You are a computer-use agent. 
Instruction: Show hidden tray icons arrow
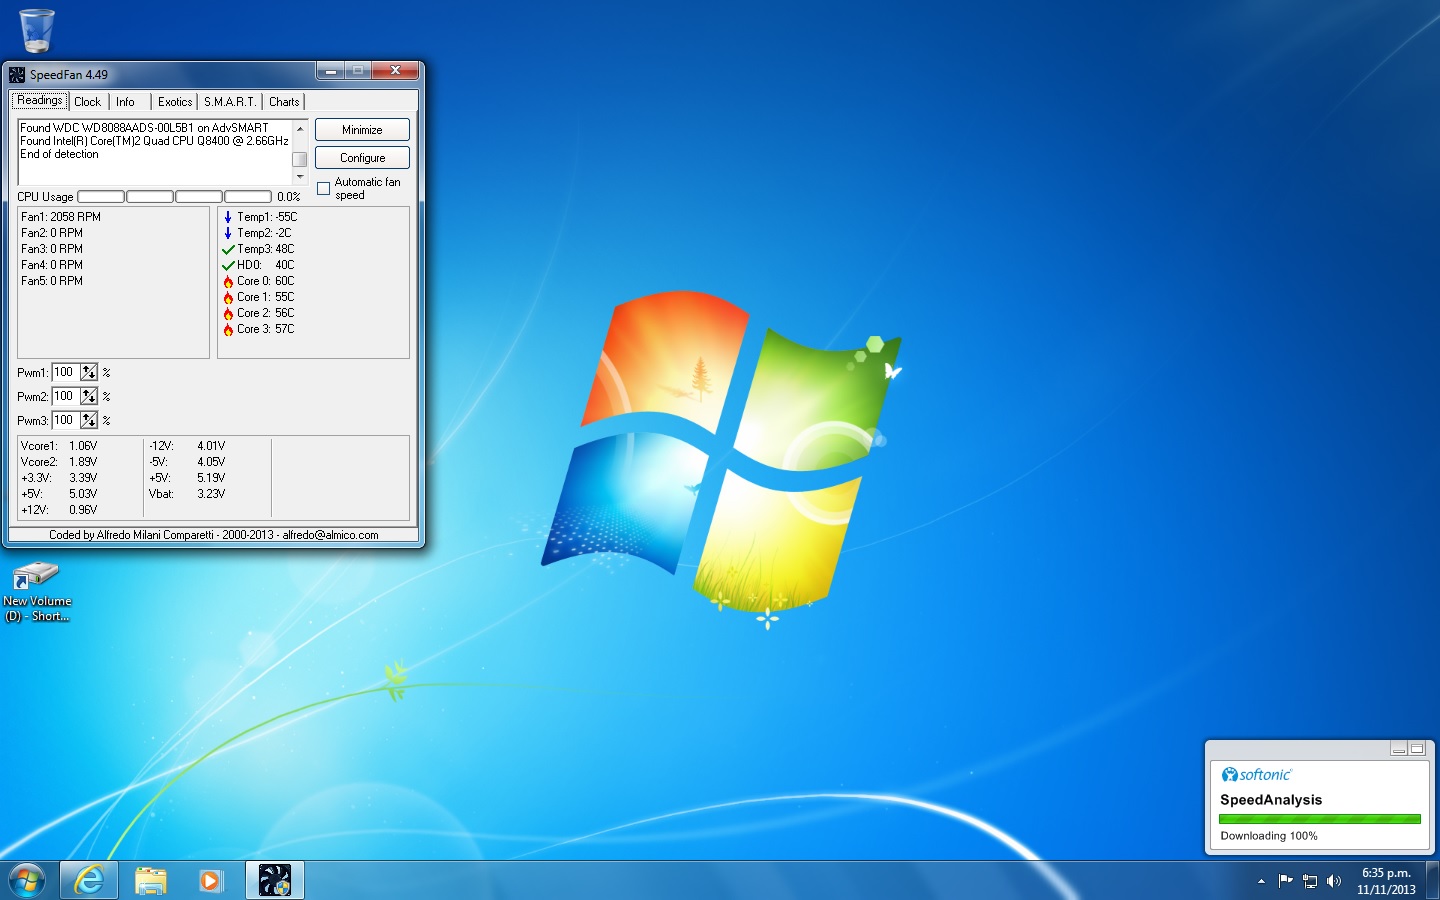click(x=1261, y=881)
